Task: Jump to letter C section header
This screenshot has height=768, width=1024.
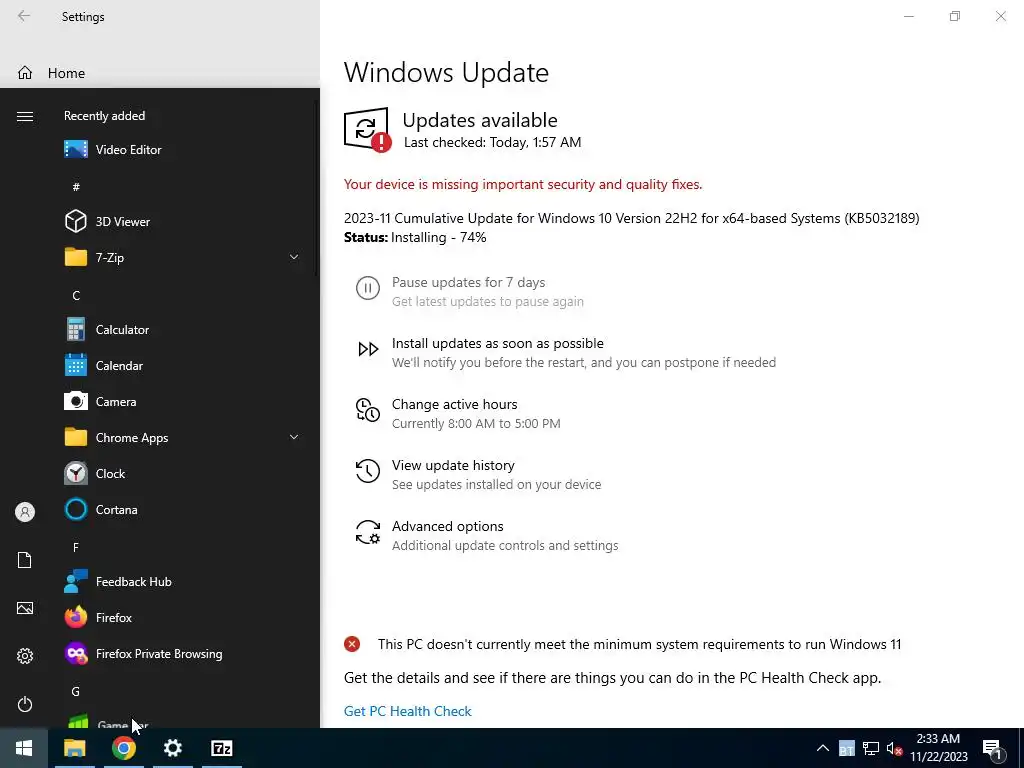Action: [76, 295]
